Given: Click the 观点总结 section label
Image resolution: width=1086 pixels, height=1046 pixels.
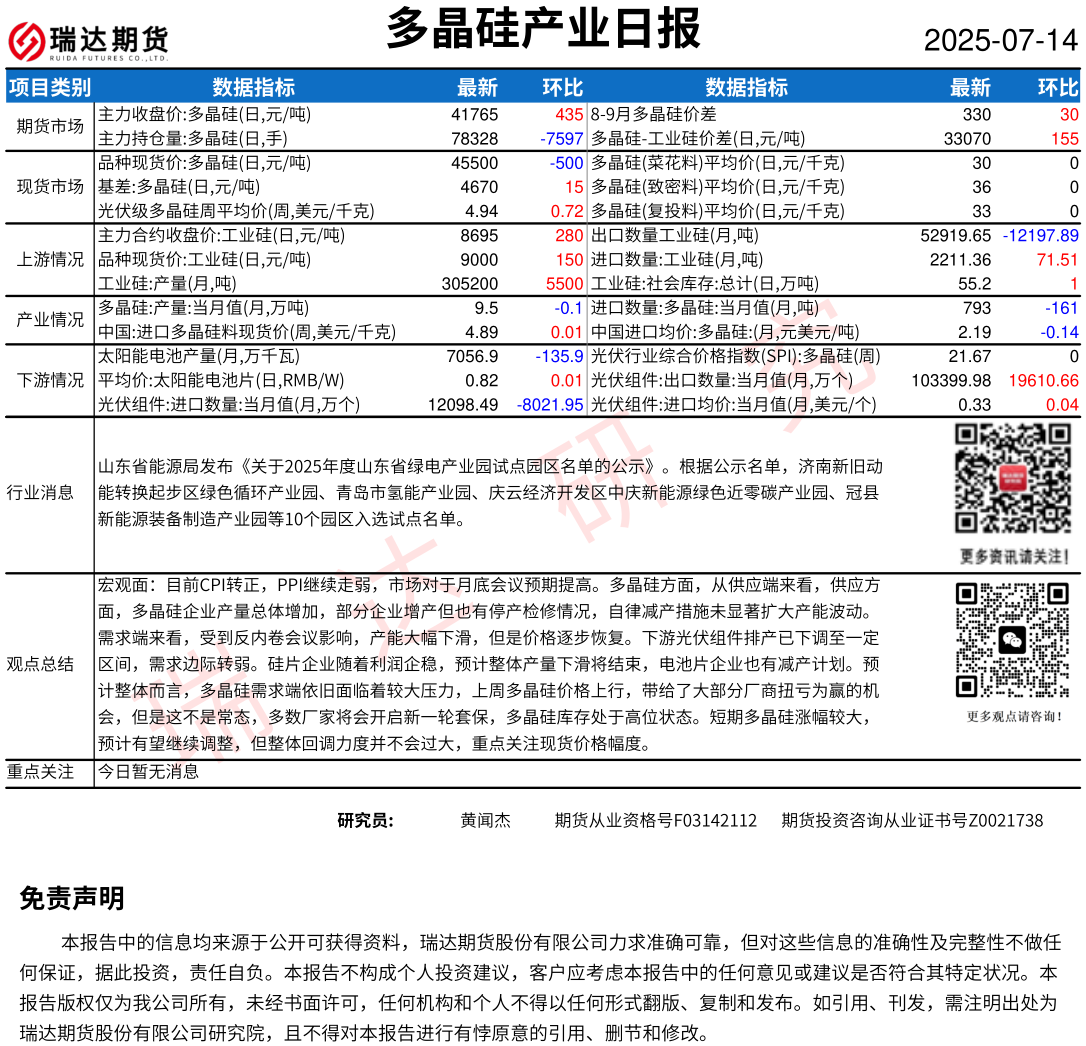Looking at the screenshot, I should point(40,664).
